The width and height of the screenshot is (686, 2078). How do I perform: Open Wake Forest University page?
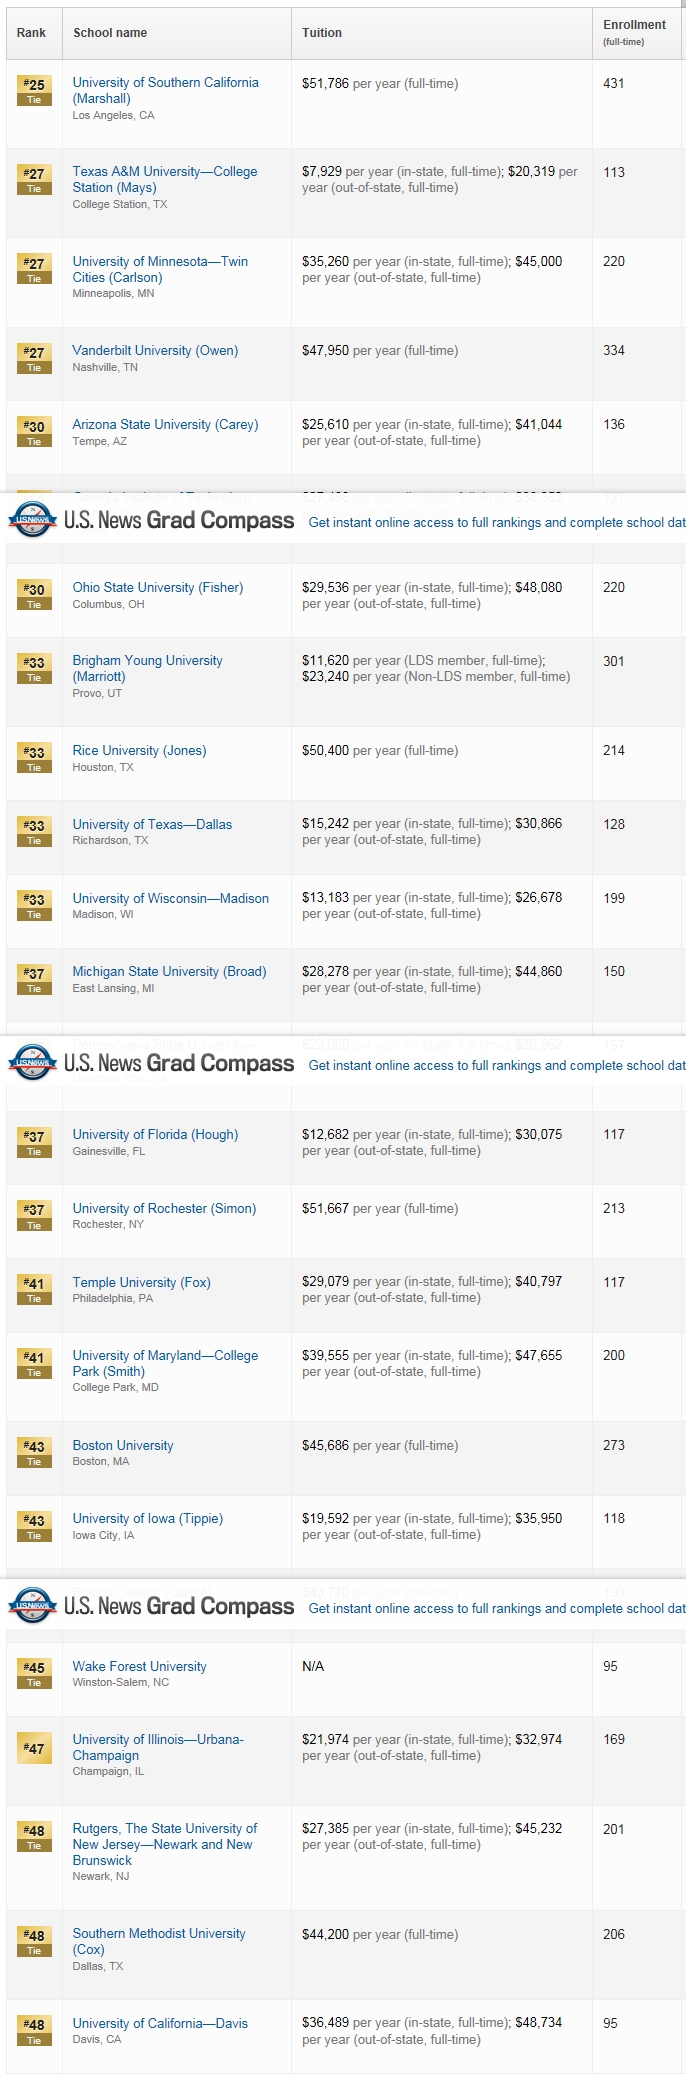138,1666
